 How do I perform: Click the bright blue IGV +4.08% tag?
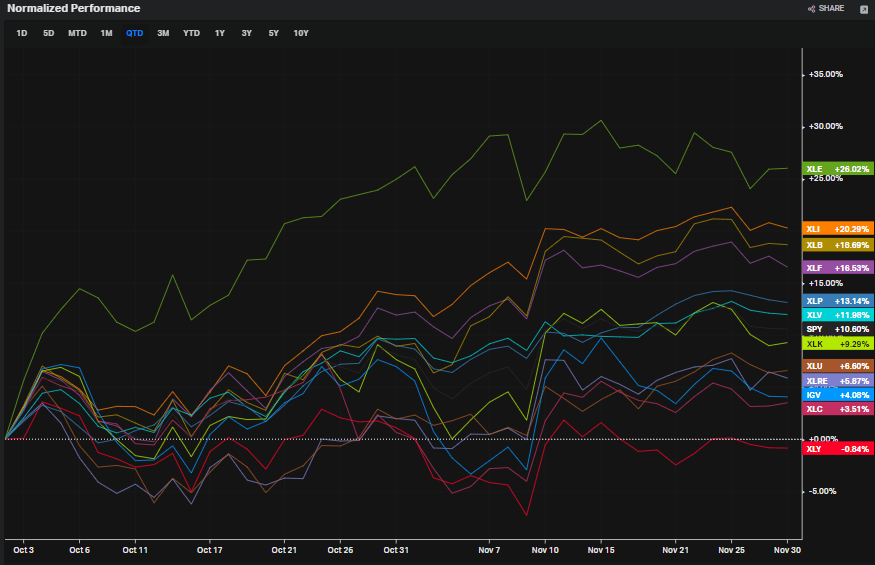[x=838, y=395]
